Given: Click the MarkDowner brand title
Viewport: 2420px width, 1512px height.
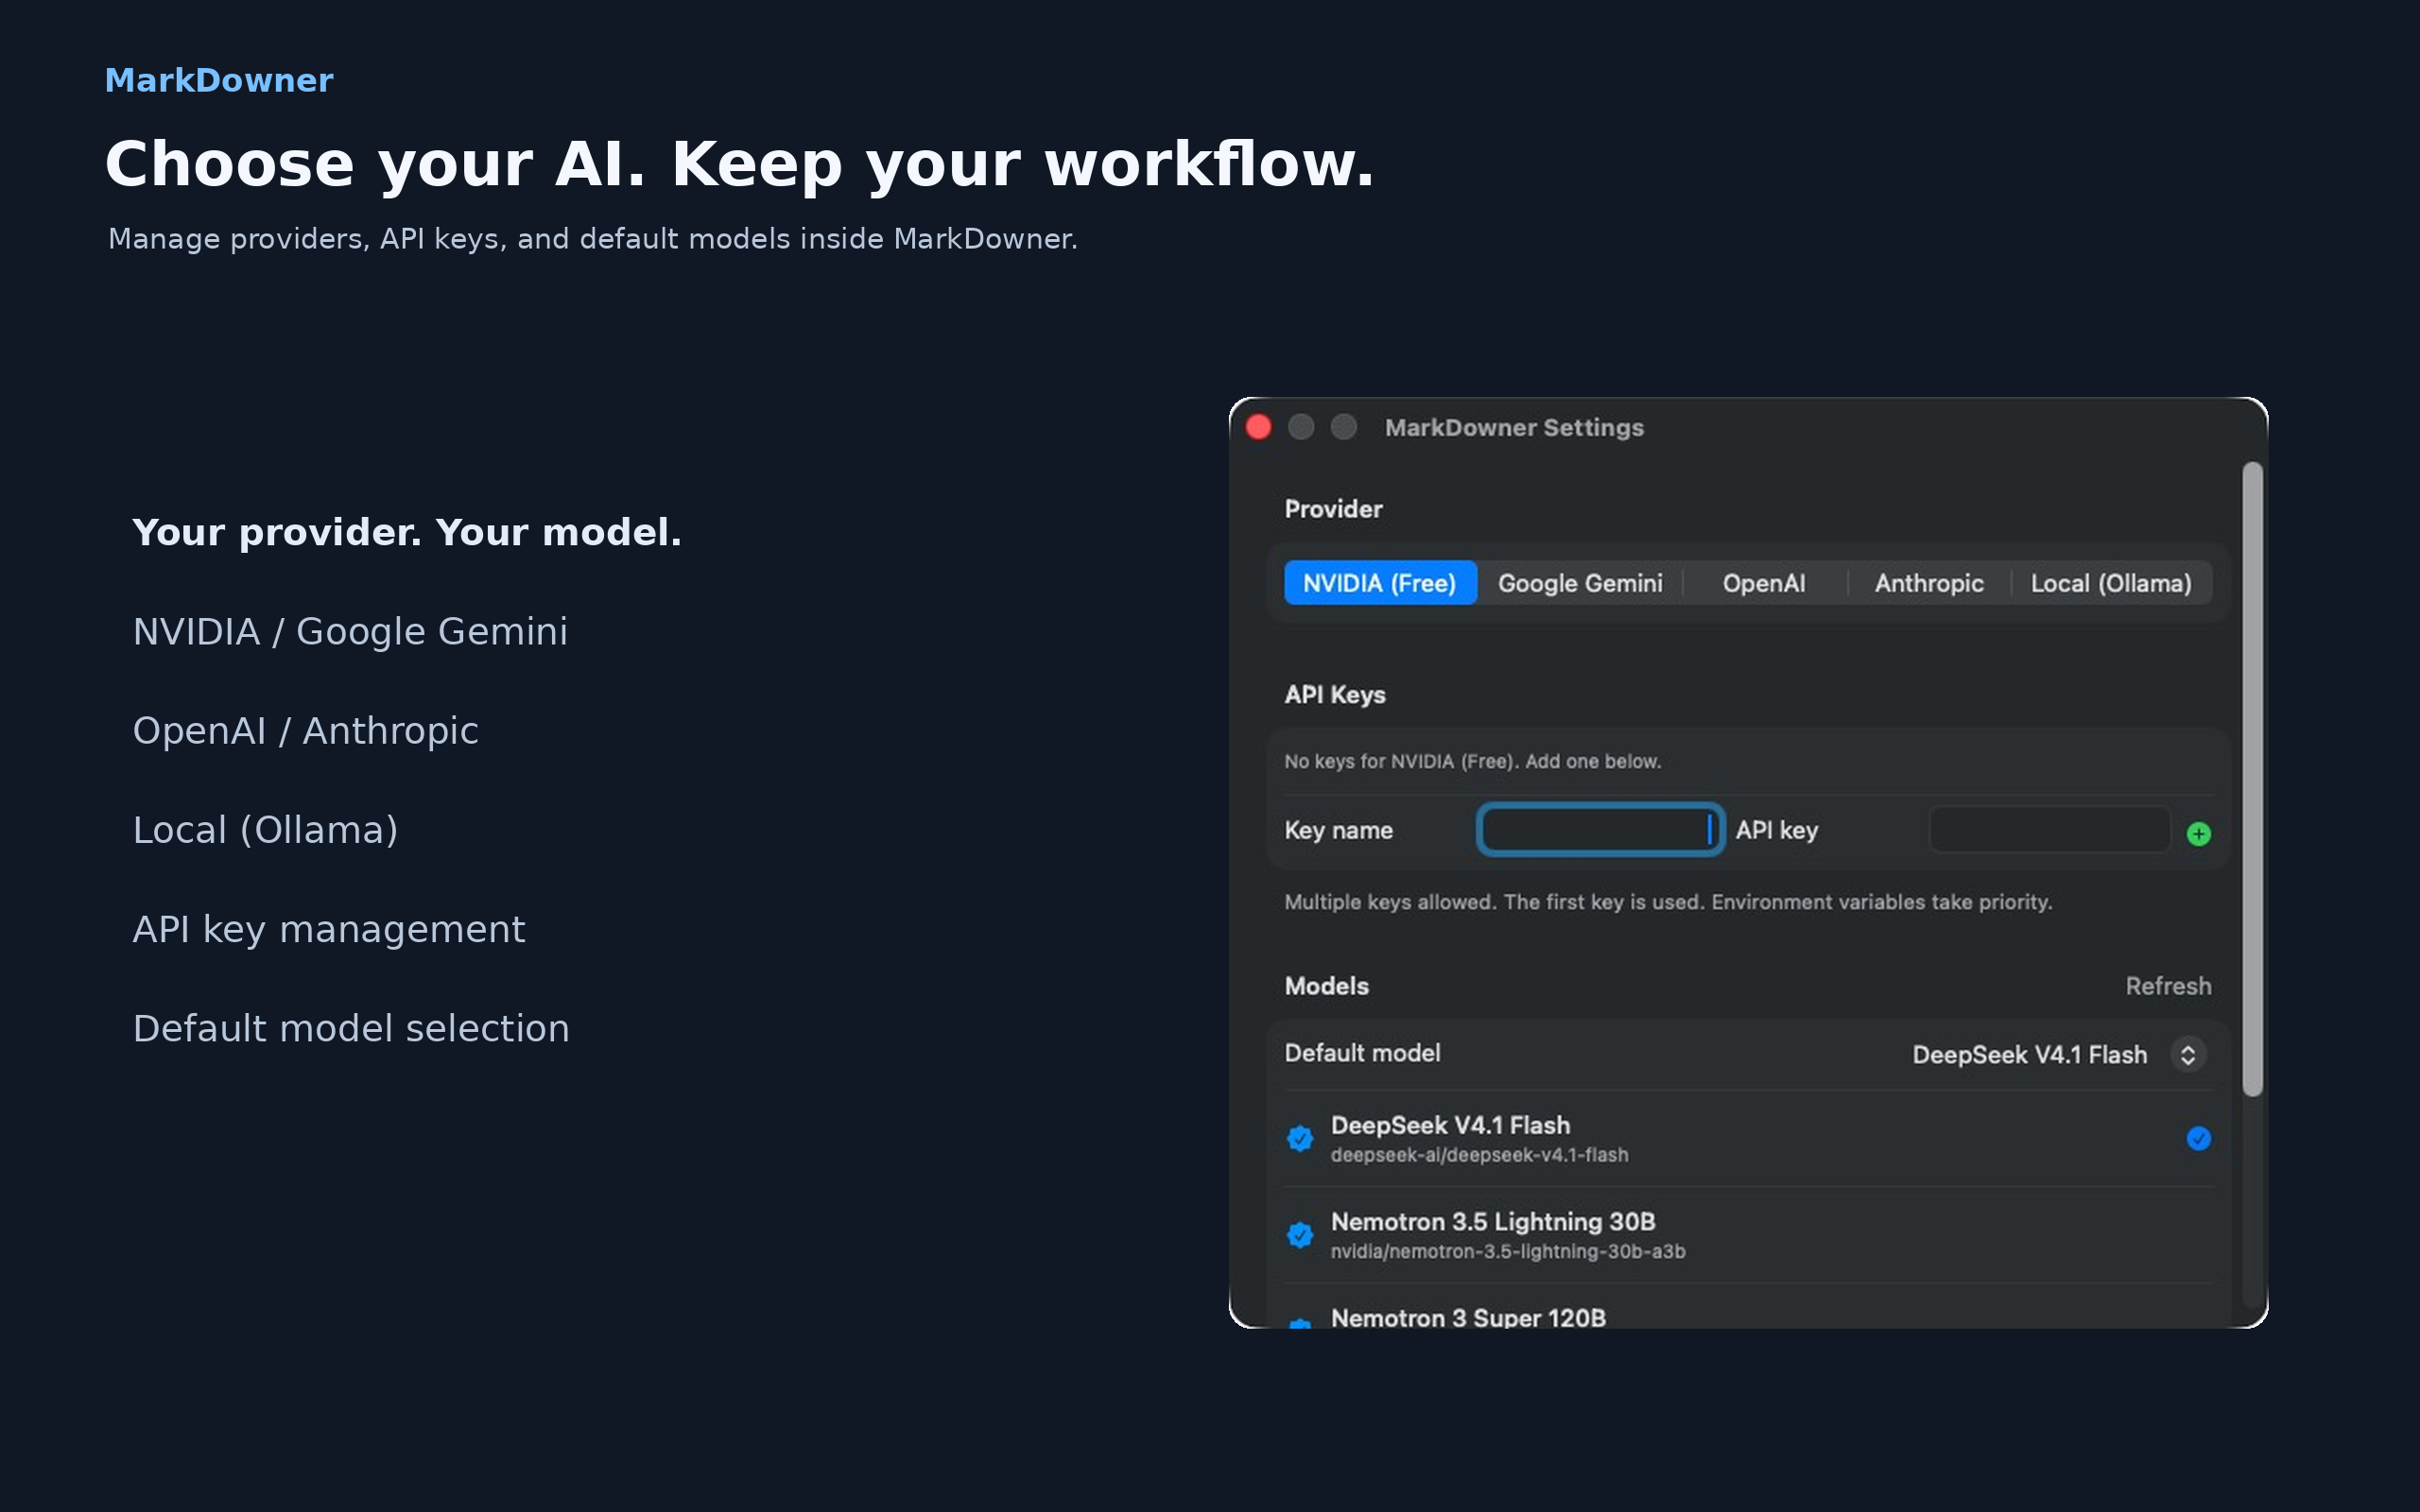Looking at the screenshot, I should click(x=219, y=81).
